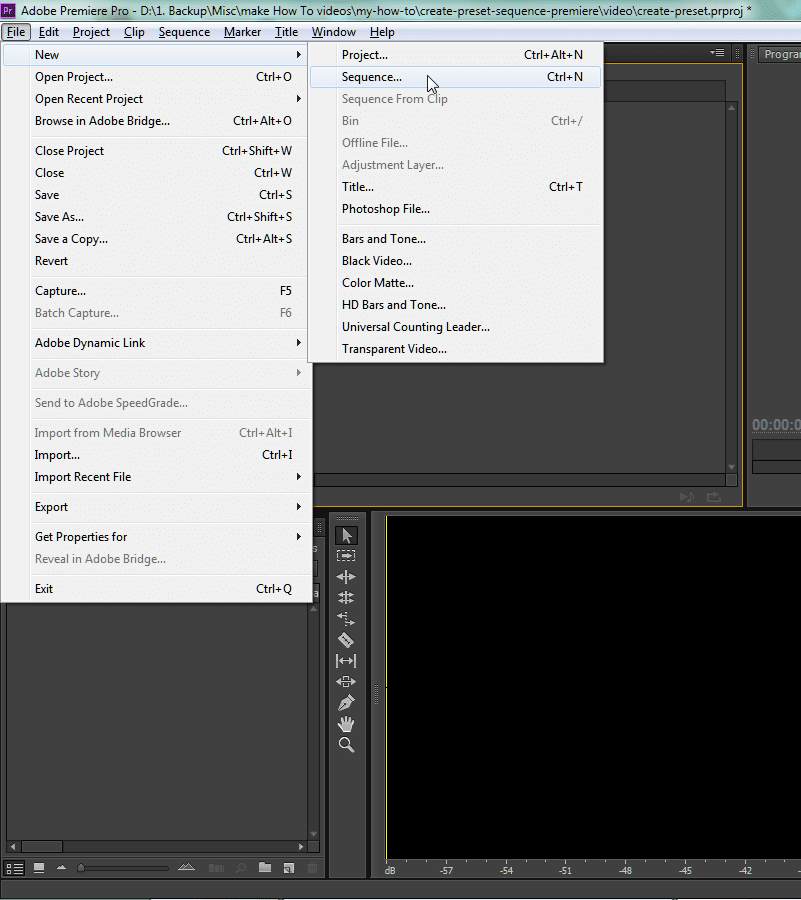Image resolution: width=801 pixels, height=900 pixels.
Task: Click the Find magnifier icon in Project panel
Action: (x=241, y=868)
